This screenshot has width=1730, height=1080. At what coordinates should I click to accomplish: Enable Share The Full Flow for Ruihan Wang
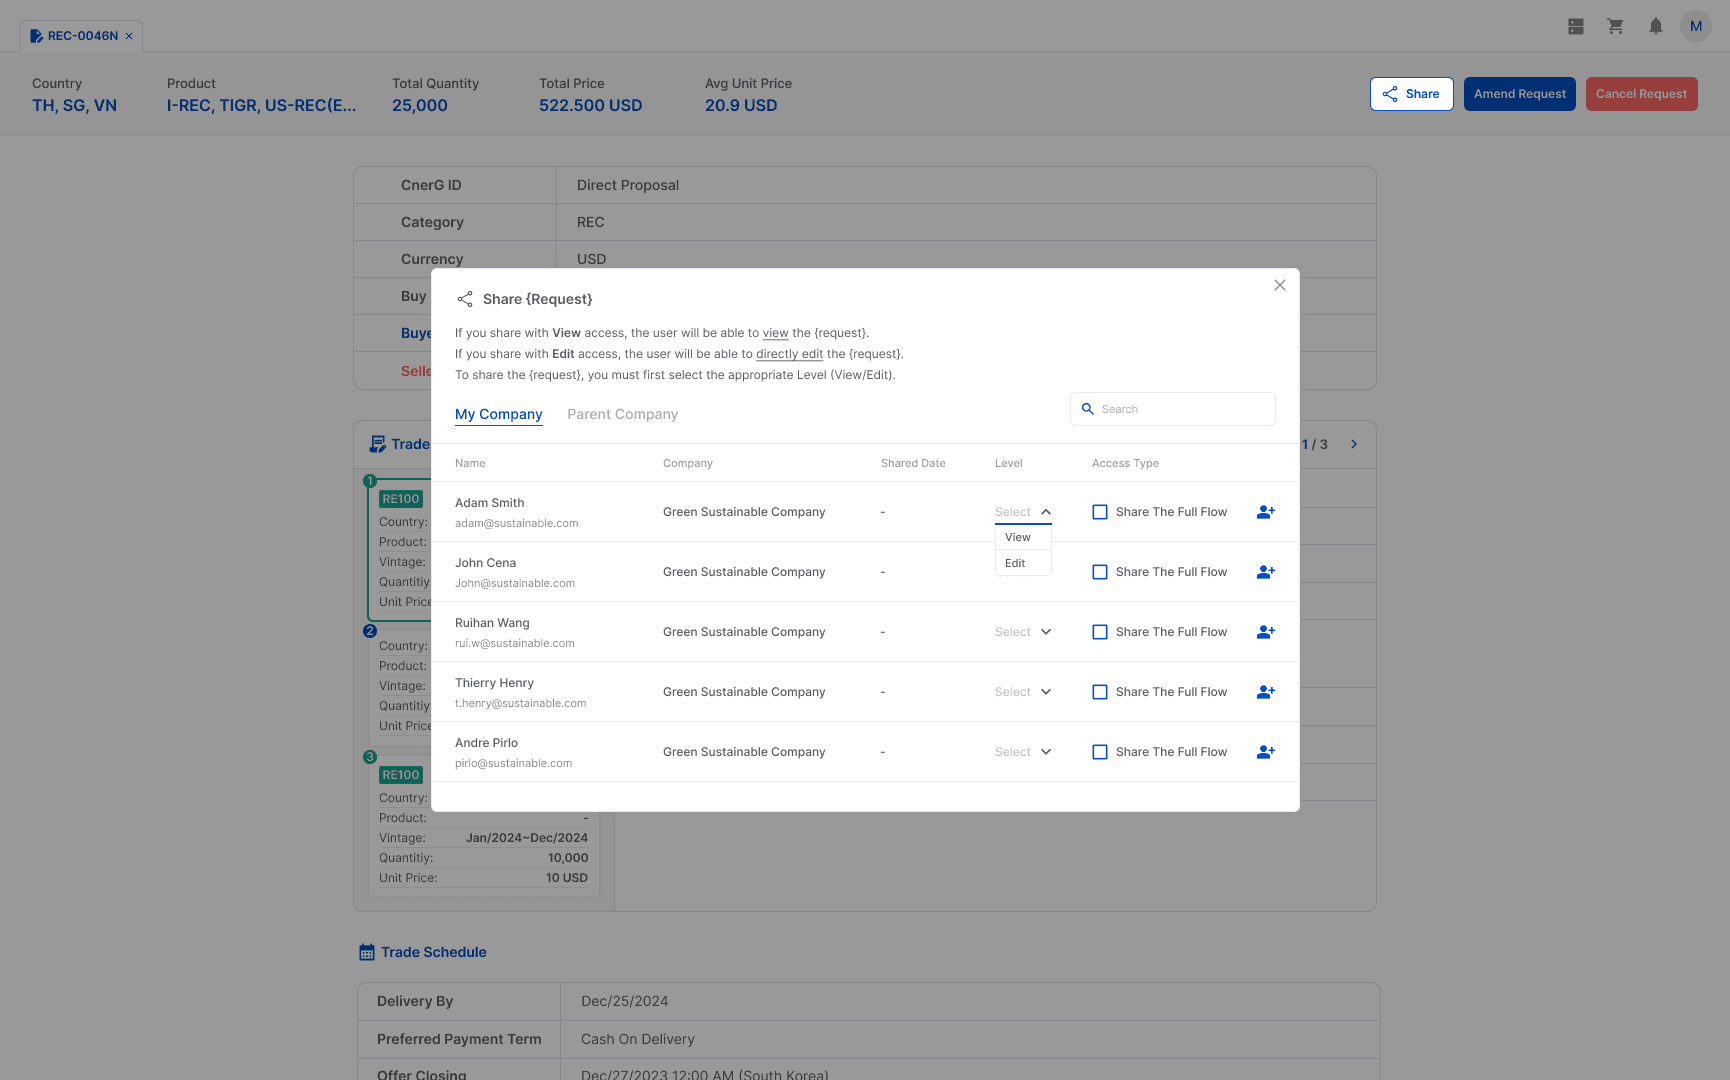[x=1100, y=631]
